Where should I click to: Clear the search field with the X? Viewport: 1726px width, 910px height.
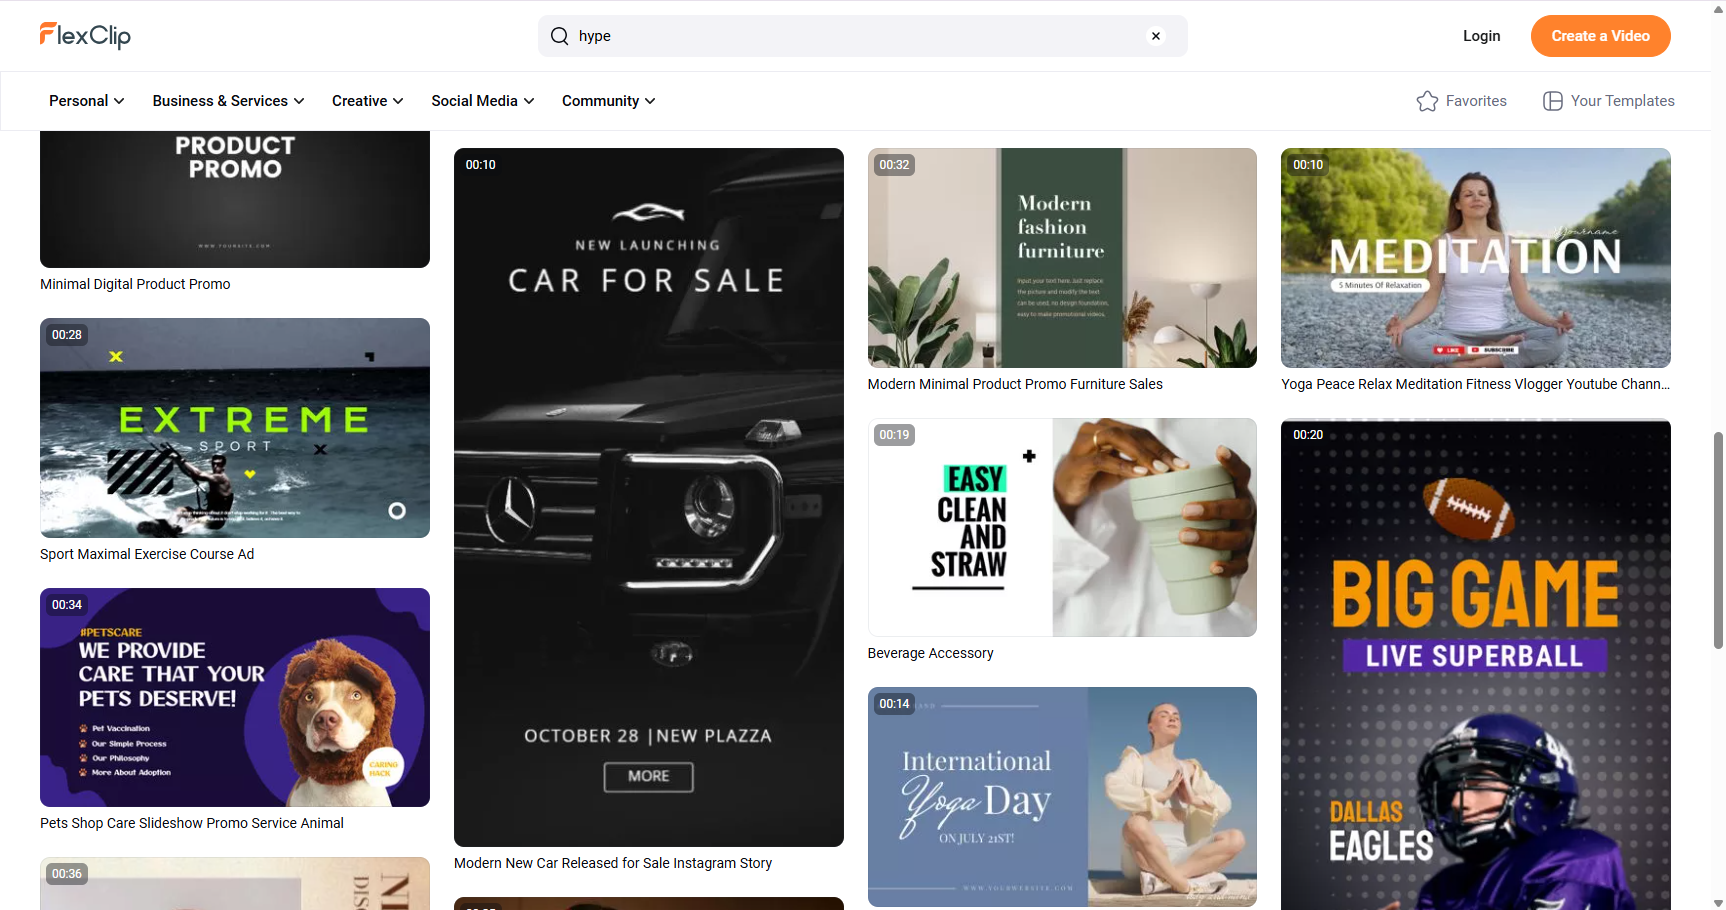[x=1156, y=36]
